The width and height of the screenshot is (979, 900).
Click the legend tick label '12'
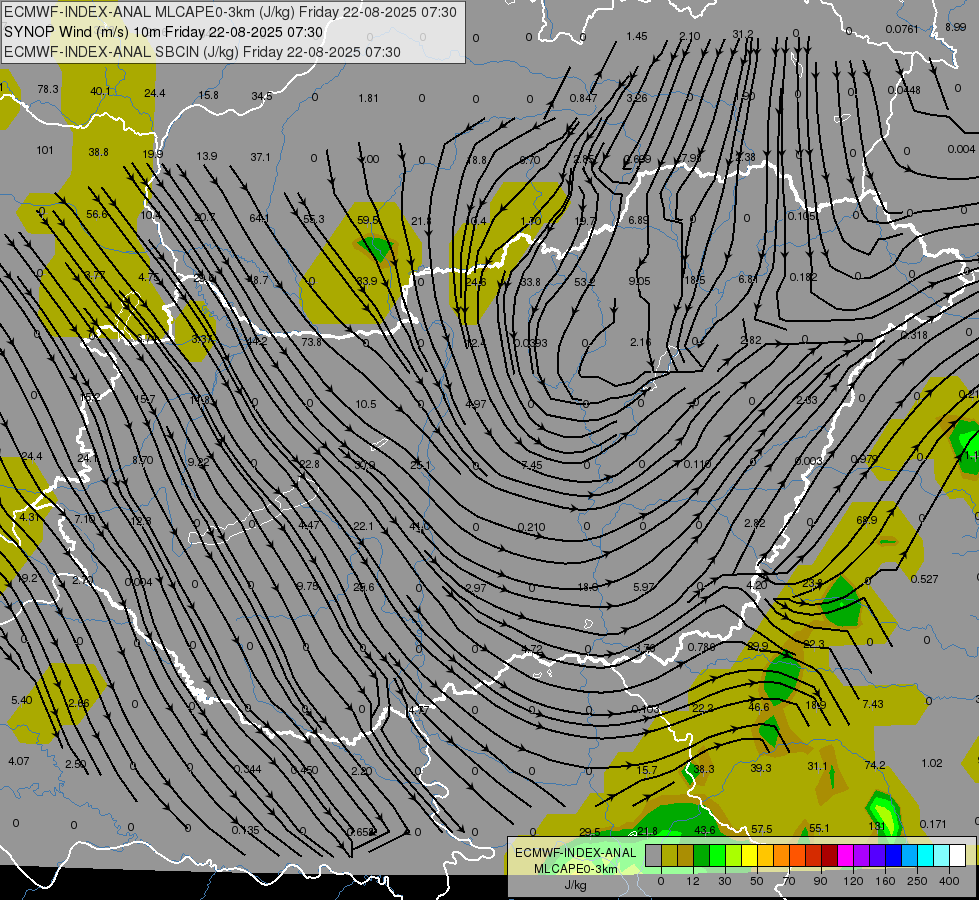click(x=693, y=881)
